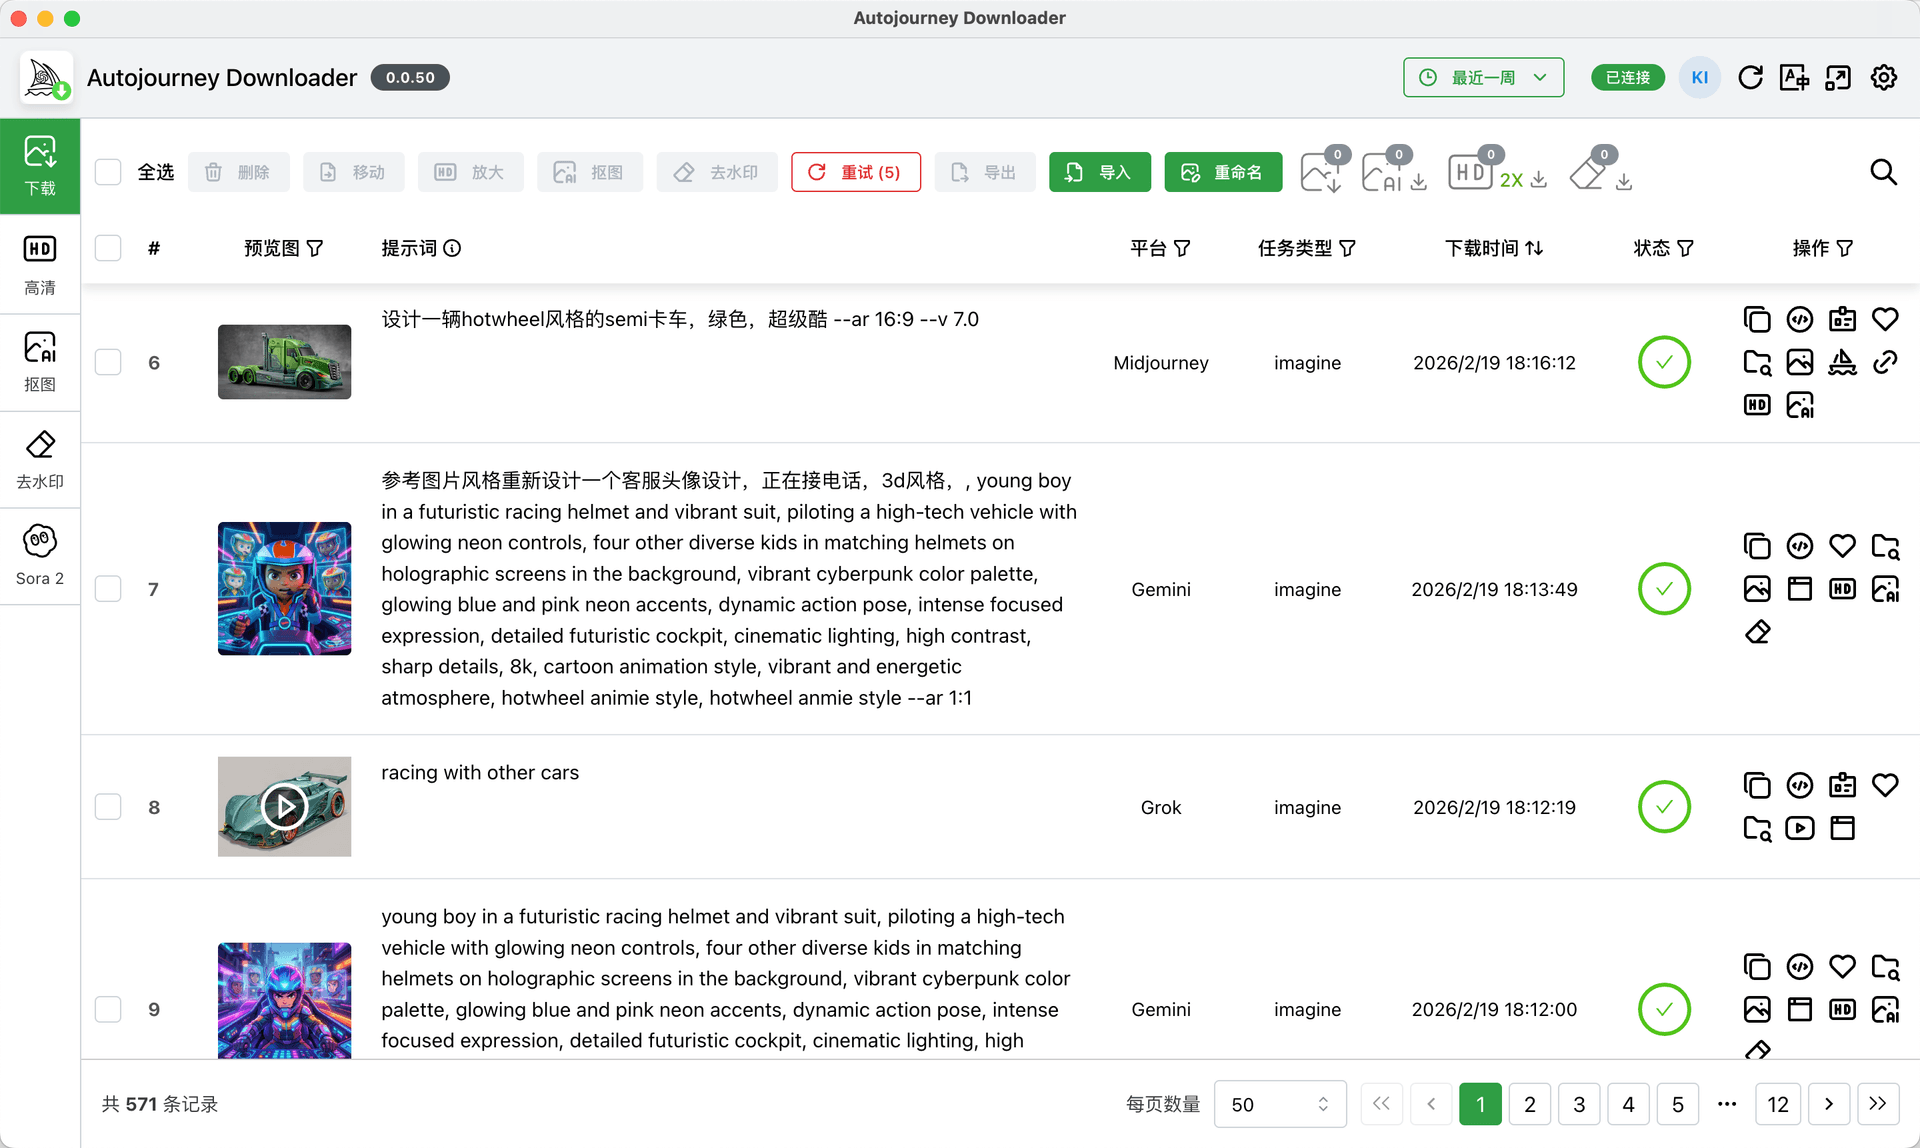This screenshot has width=1920, height=1148.
Task: Click the 重试 (5) retry button
Action: point(856,171)
